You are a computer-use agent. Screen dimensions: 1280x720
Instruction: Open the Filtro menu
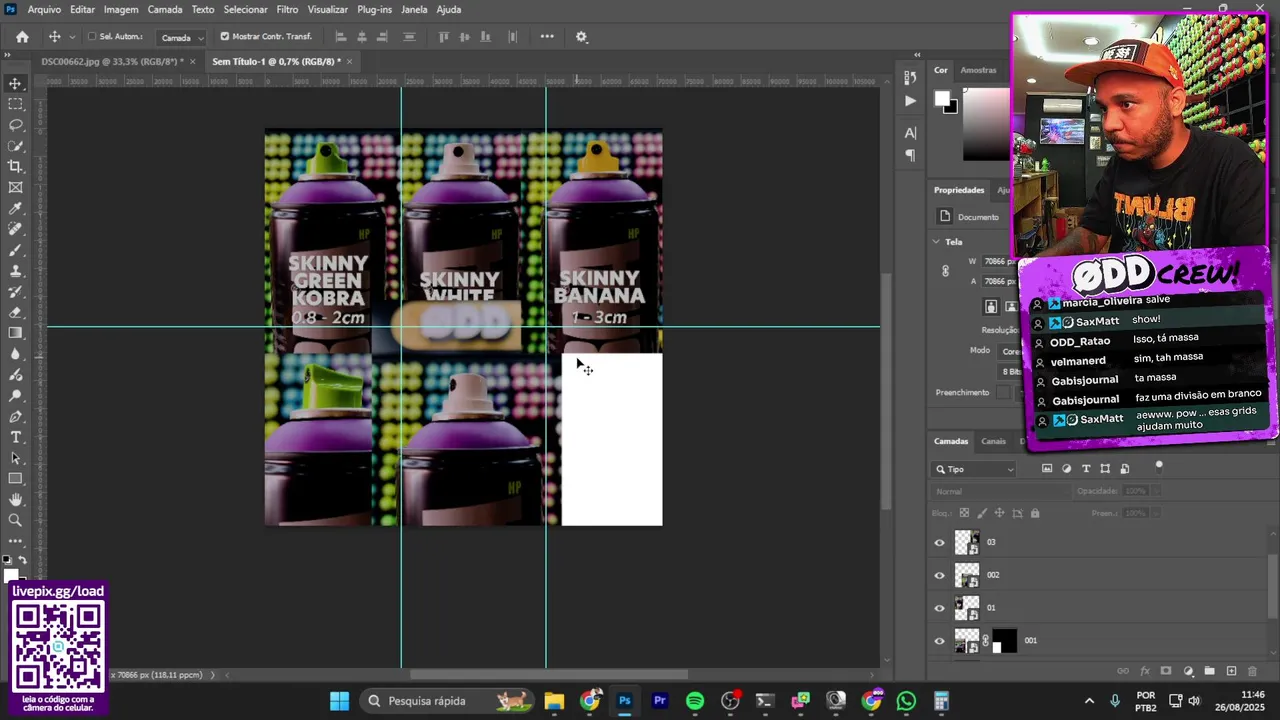[287, 9]
